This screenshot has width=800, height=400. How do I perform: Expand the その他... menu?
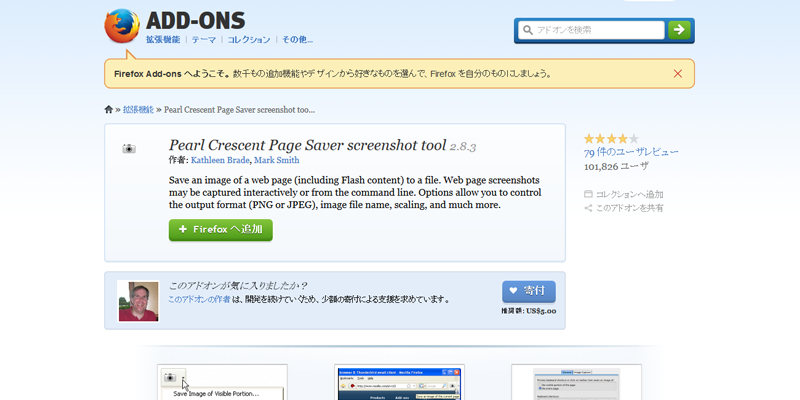(x=297, y=39)
